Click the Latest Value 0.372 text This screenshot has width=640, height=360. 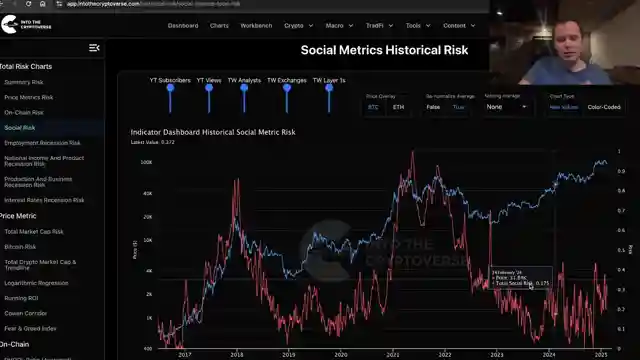click(x=152, y=142)
